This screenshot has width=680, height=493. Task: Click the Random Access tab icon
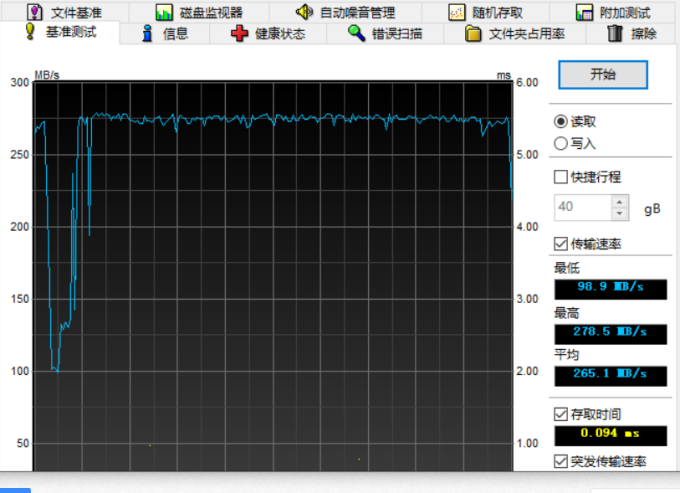pos(456,13)
